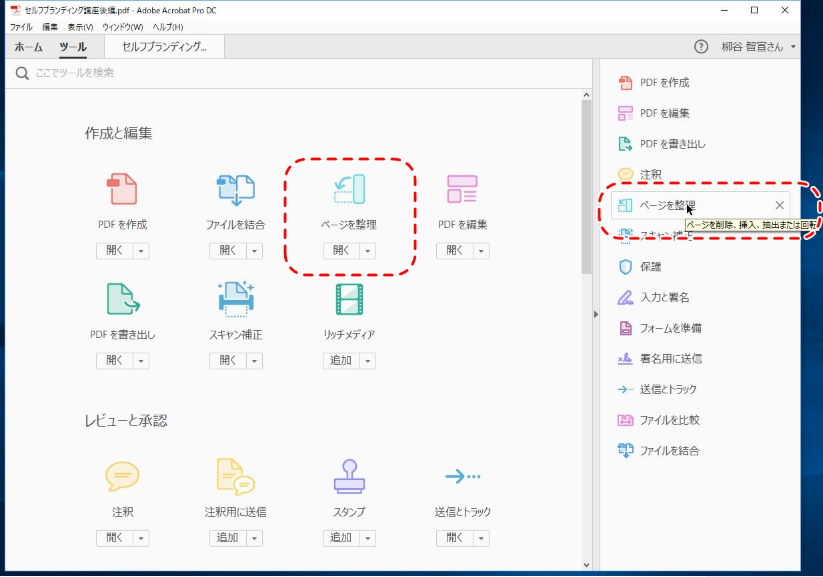Image resolution: width=823 pixels, height=577 pixels.
Task: Select フォームを準備 in right sidebar
Action: pos(660,328)
